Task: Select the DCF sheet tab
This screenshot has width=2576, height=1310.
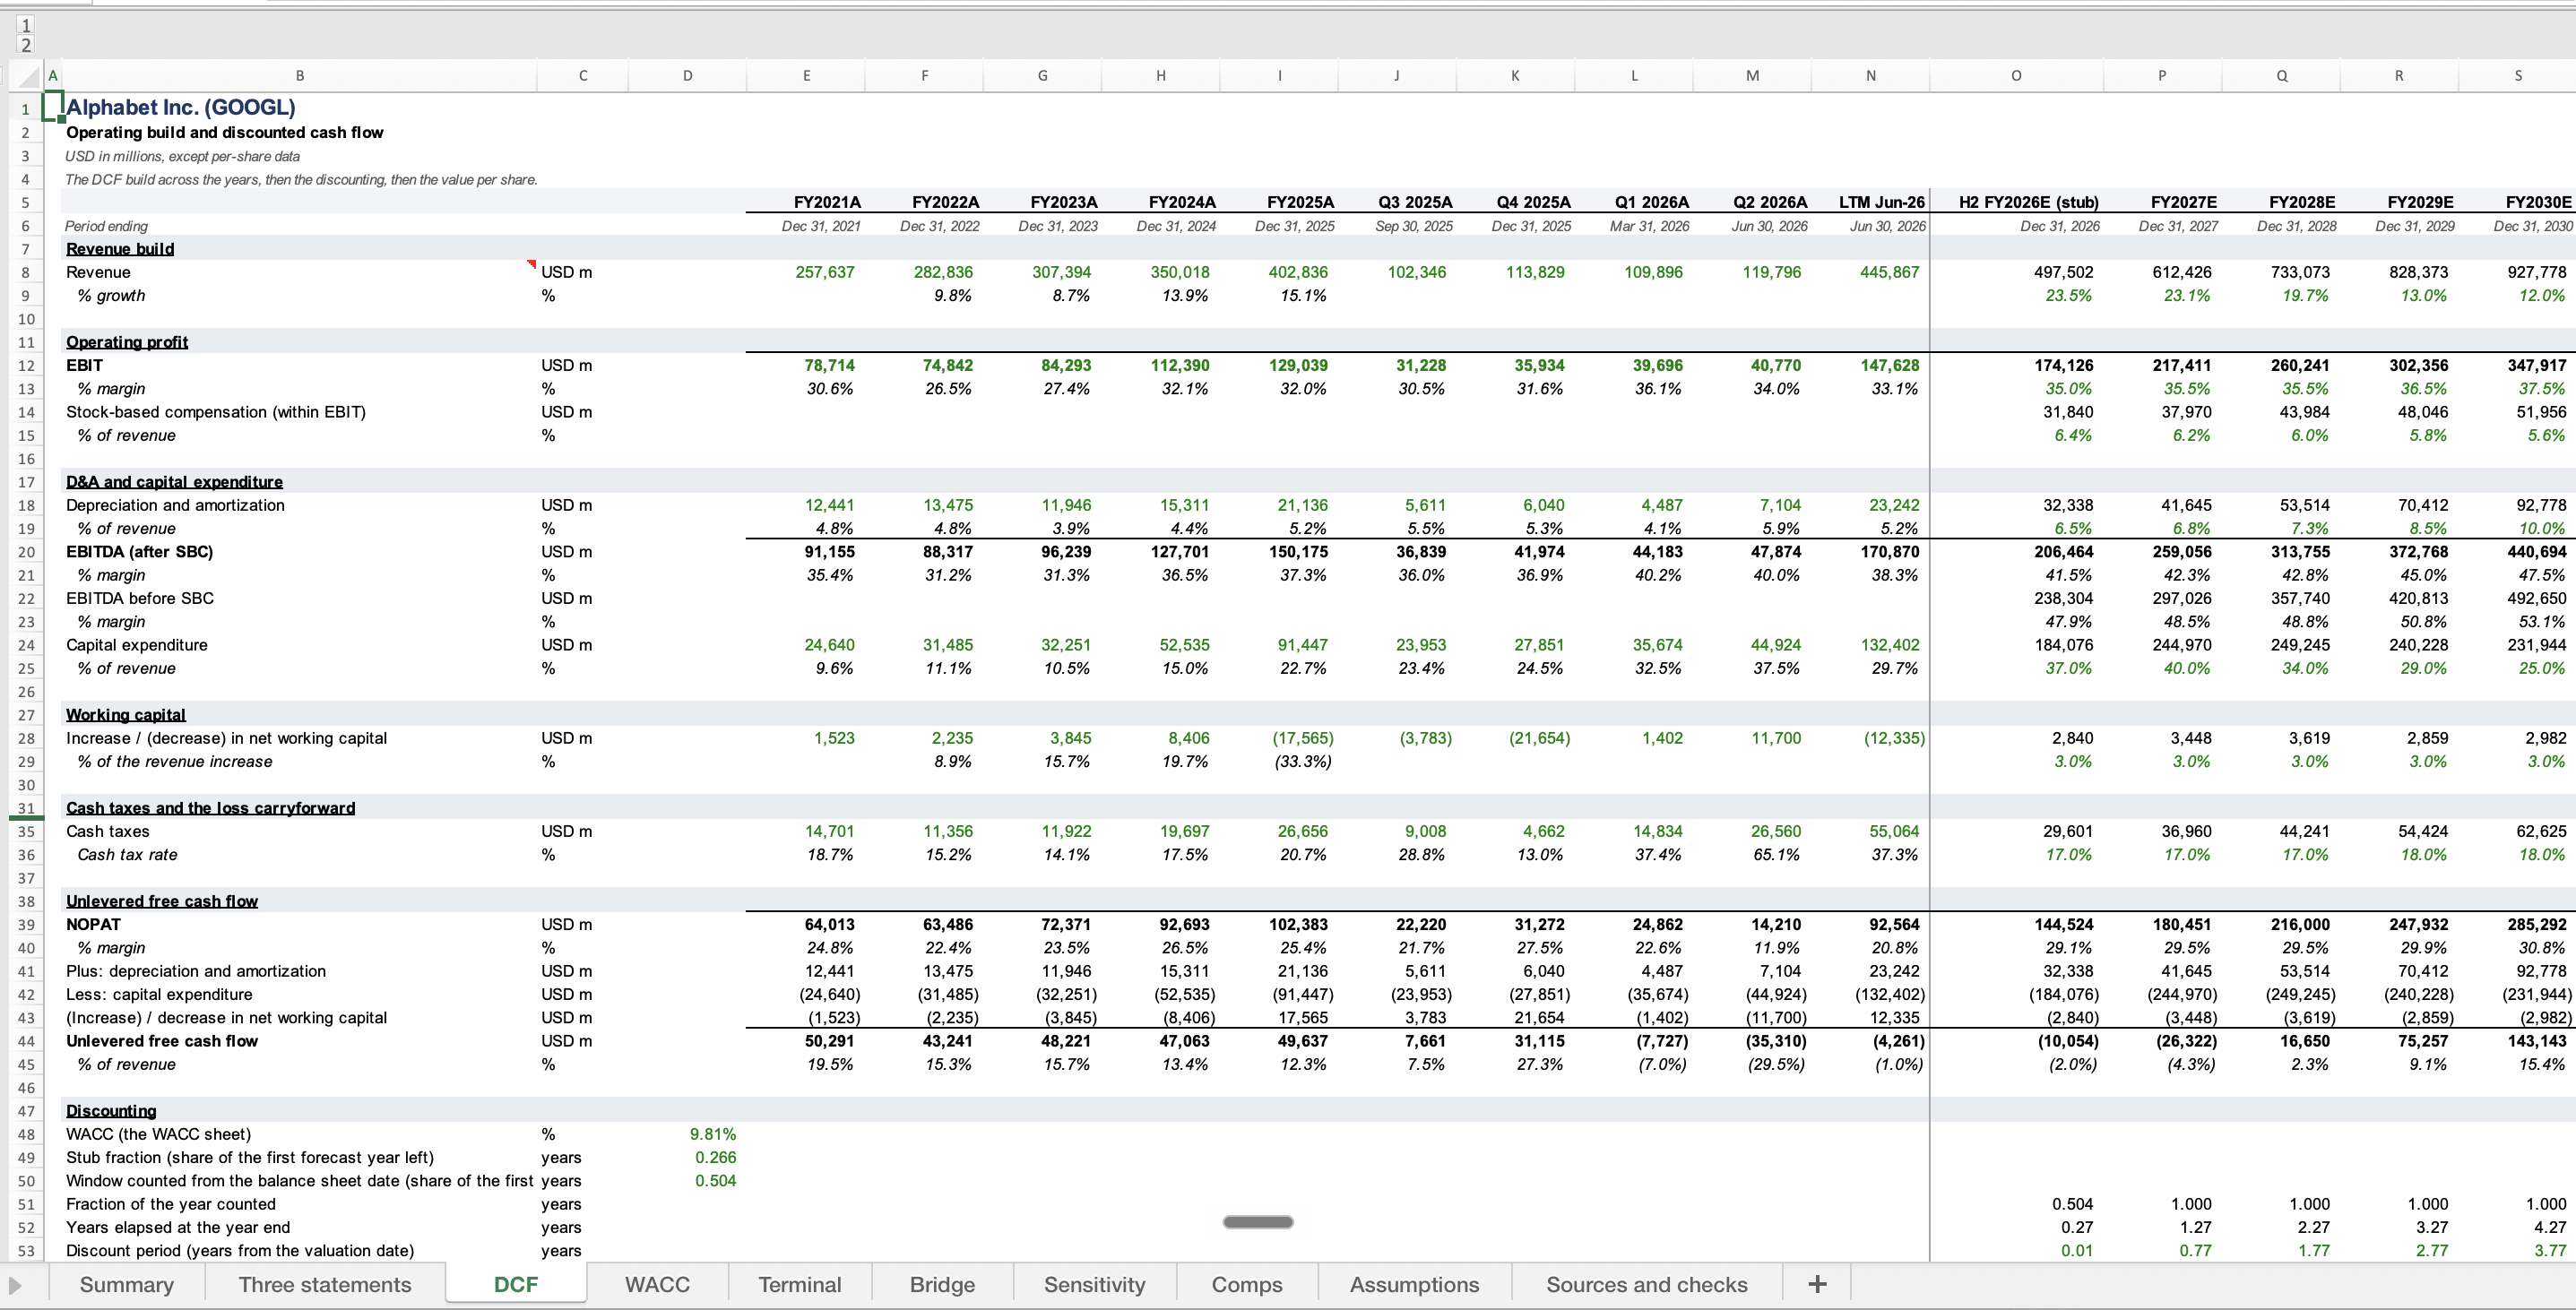Action: 516,1284
